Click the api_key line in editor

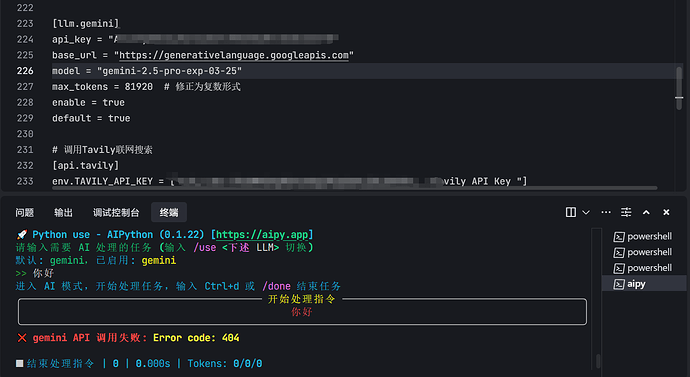click(195, 40)
